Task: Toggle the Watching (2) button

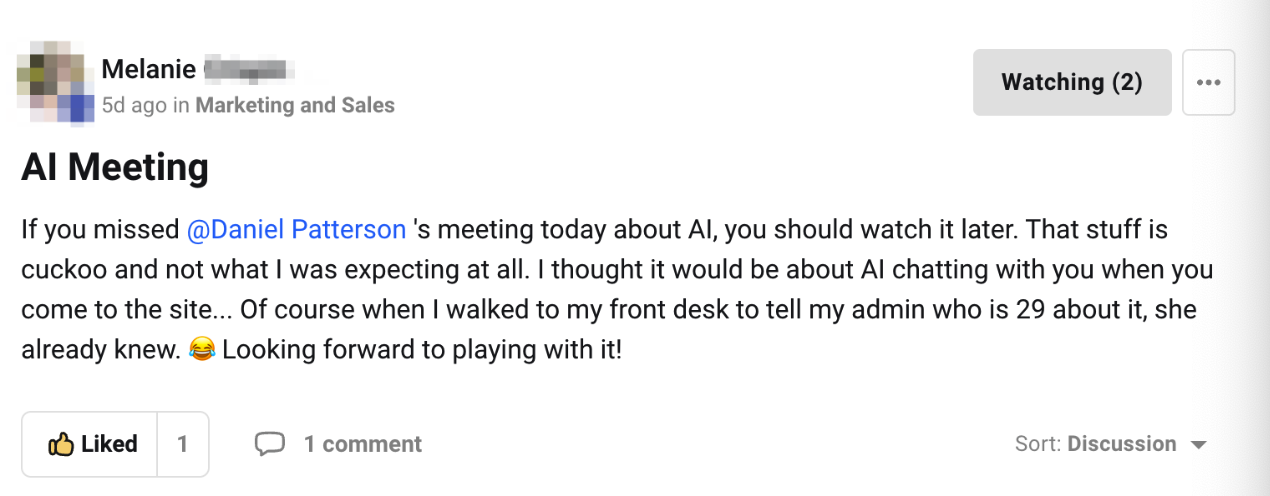Action: (x=1071, y=82)
